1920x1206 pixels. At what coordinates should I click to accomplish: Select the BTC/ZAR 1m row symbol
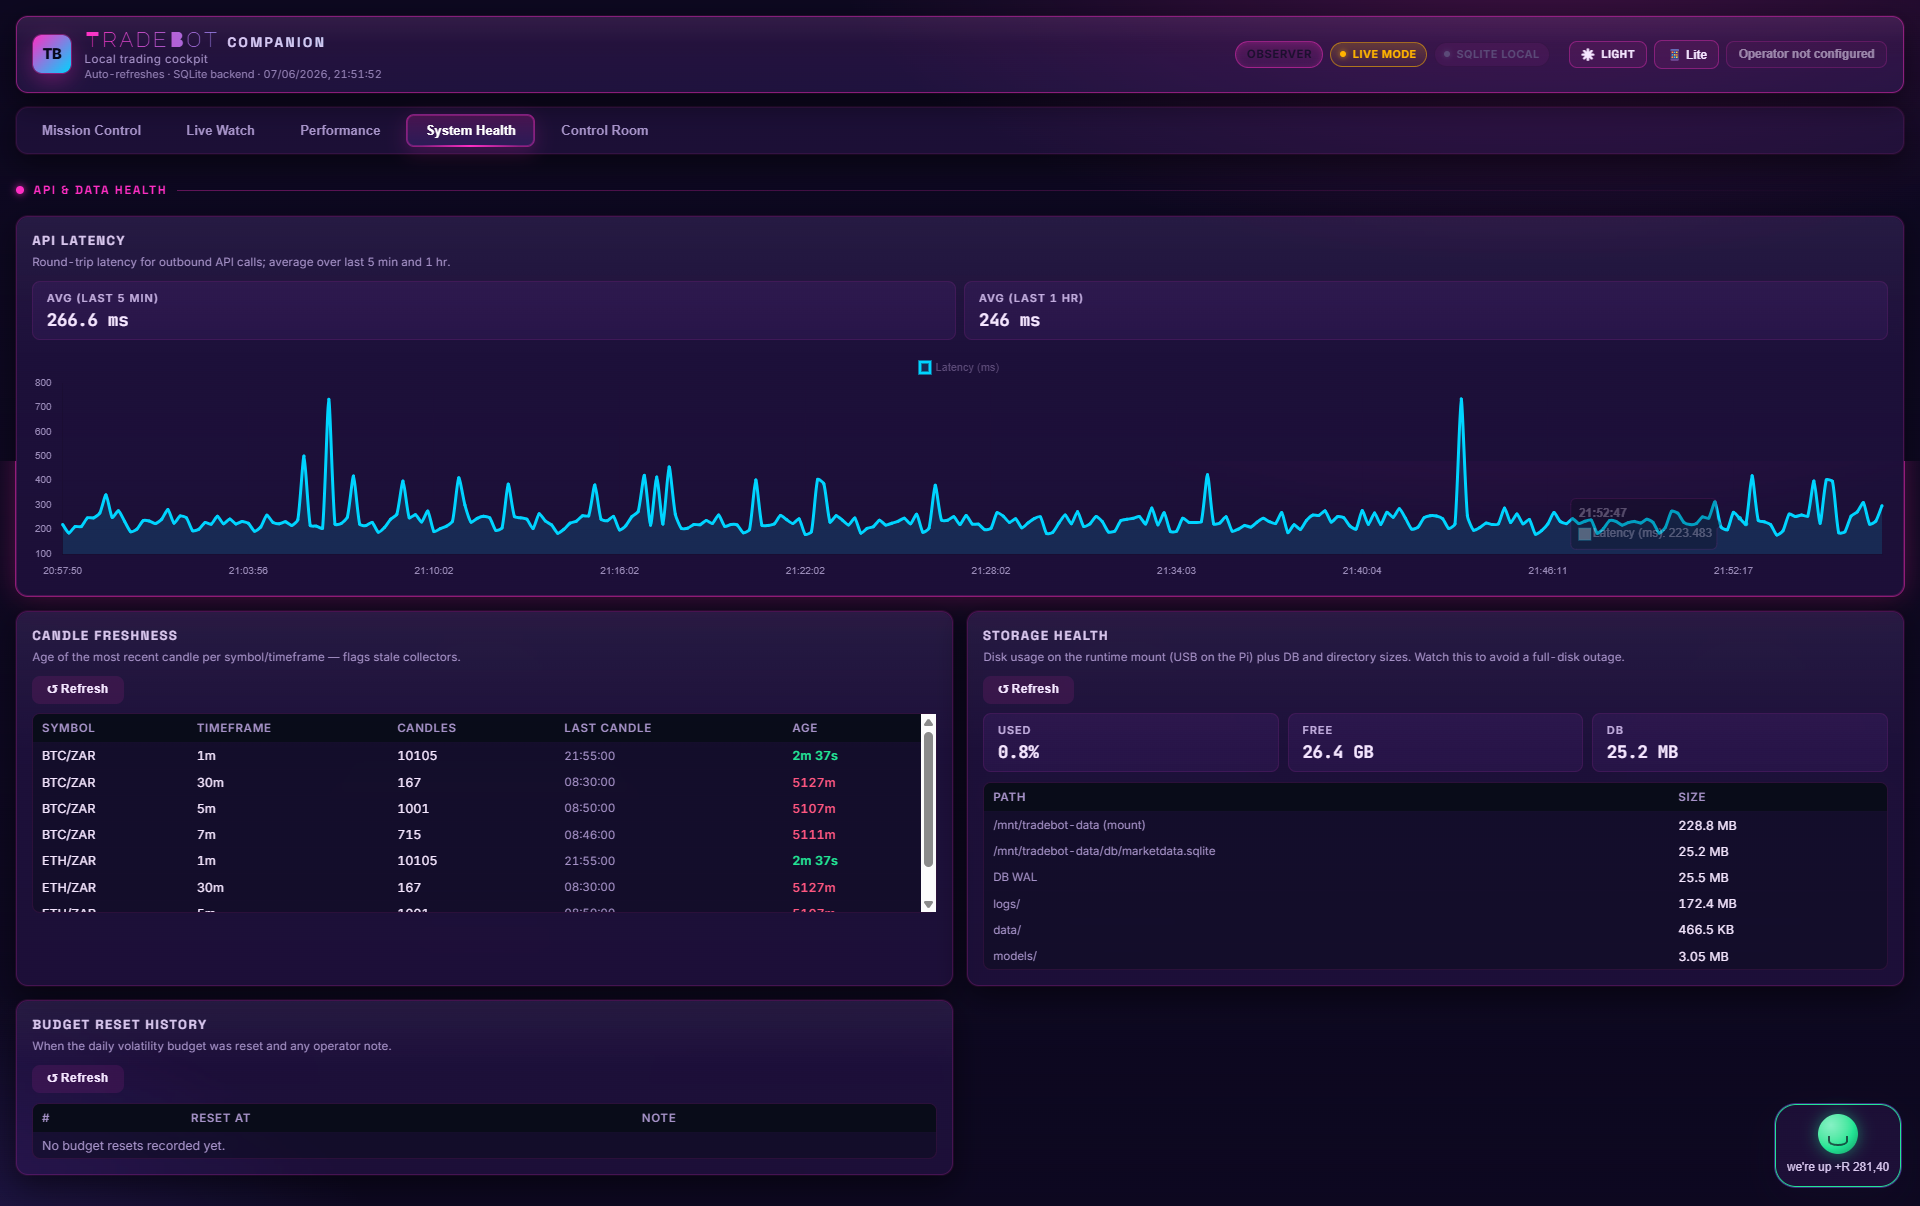[x=69, y=756]
